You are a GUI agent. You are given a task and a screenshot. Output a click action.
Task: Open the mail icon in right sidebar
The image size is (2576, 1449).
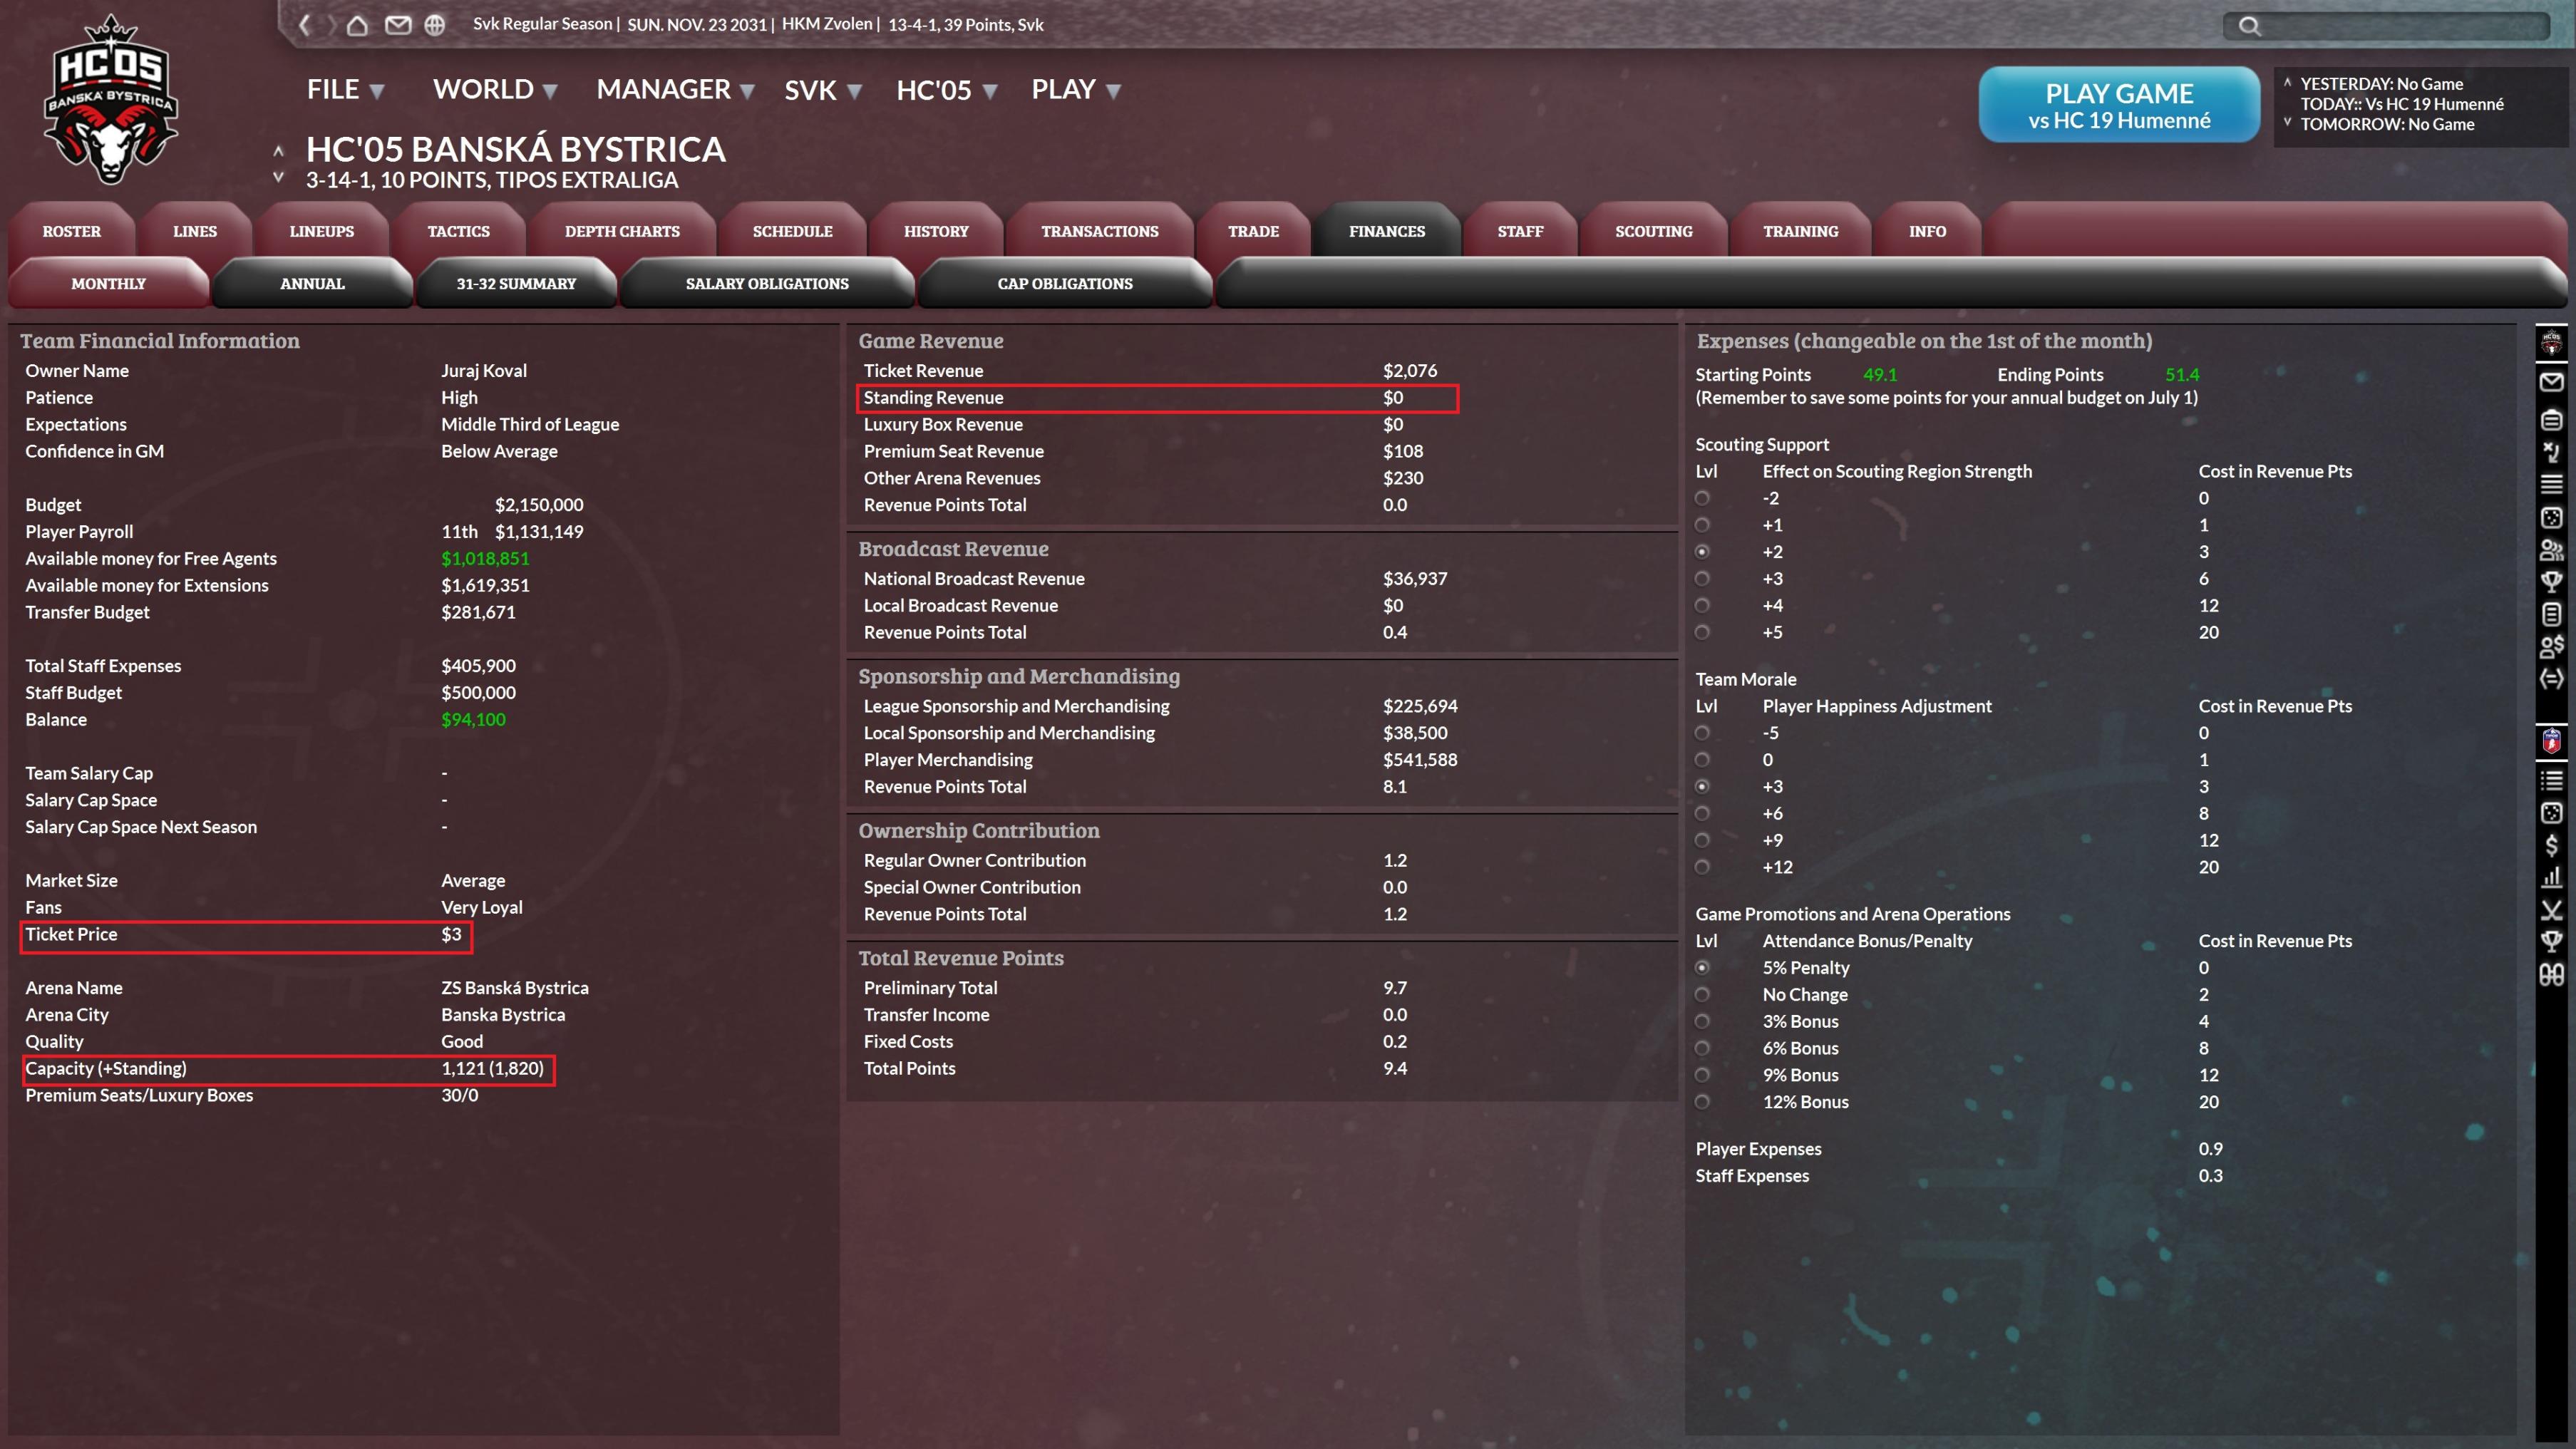tap(2551, 382)
